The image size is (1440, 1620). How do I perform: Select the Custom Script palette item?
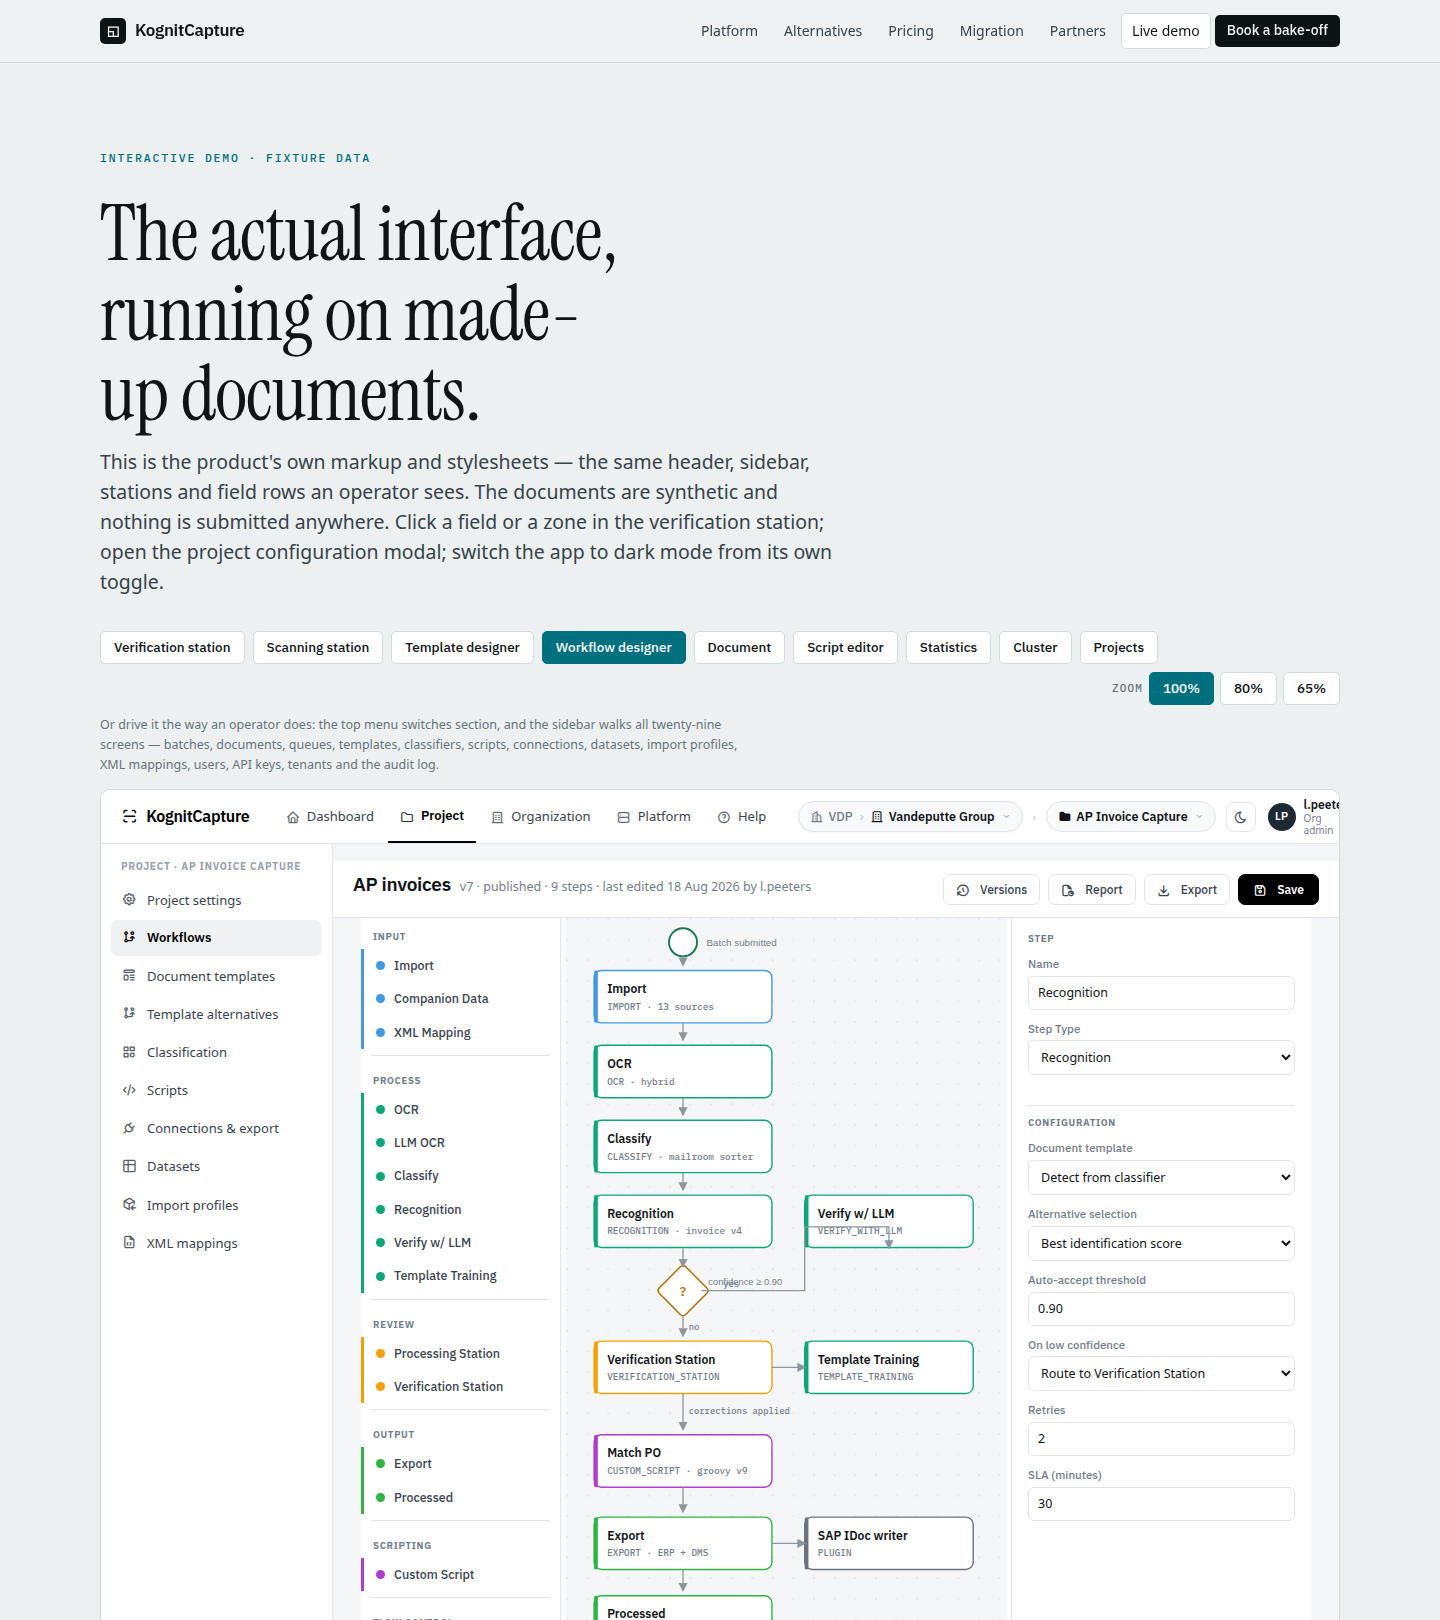[455, 1575]
